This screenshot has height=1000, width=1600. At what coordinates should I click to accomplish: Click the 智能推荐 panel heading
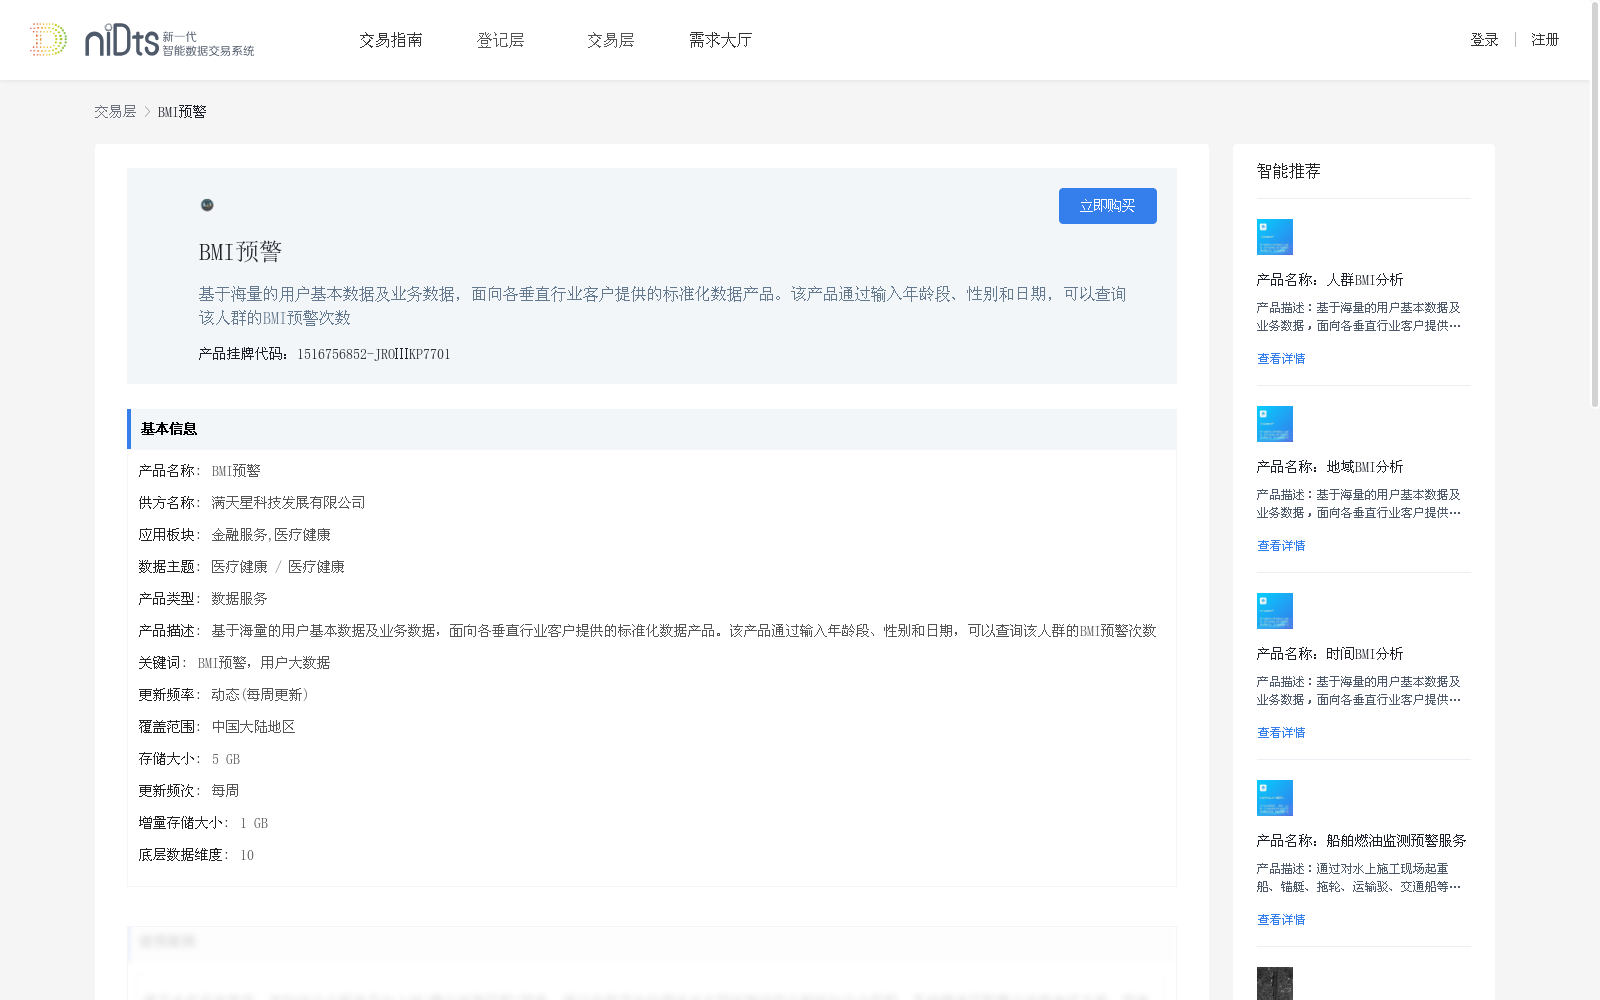click(x=1289, y=171)
